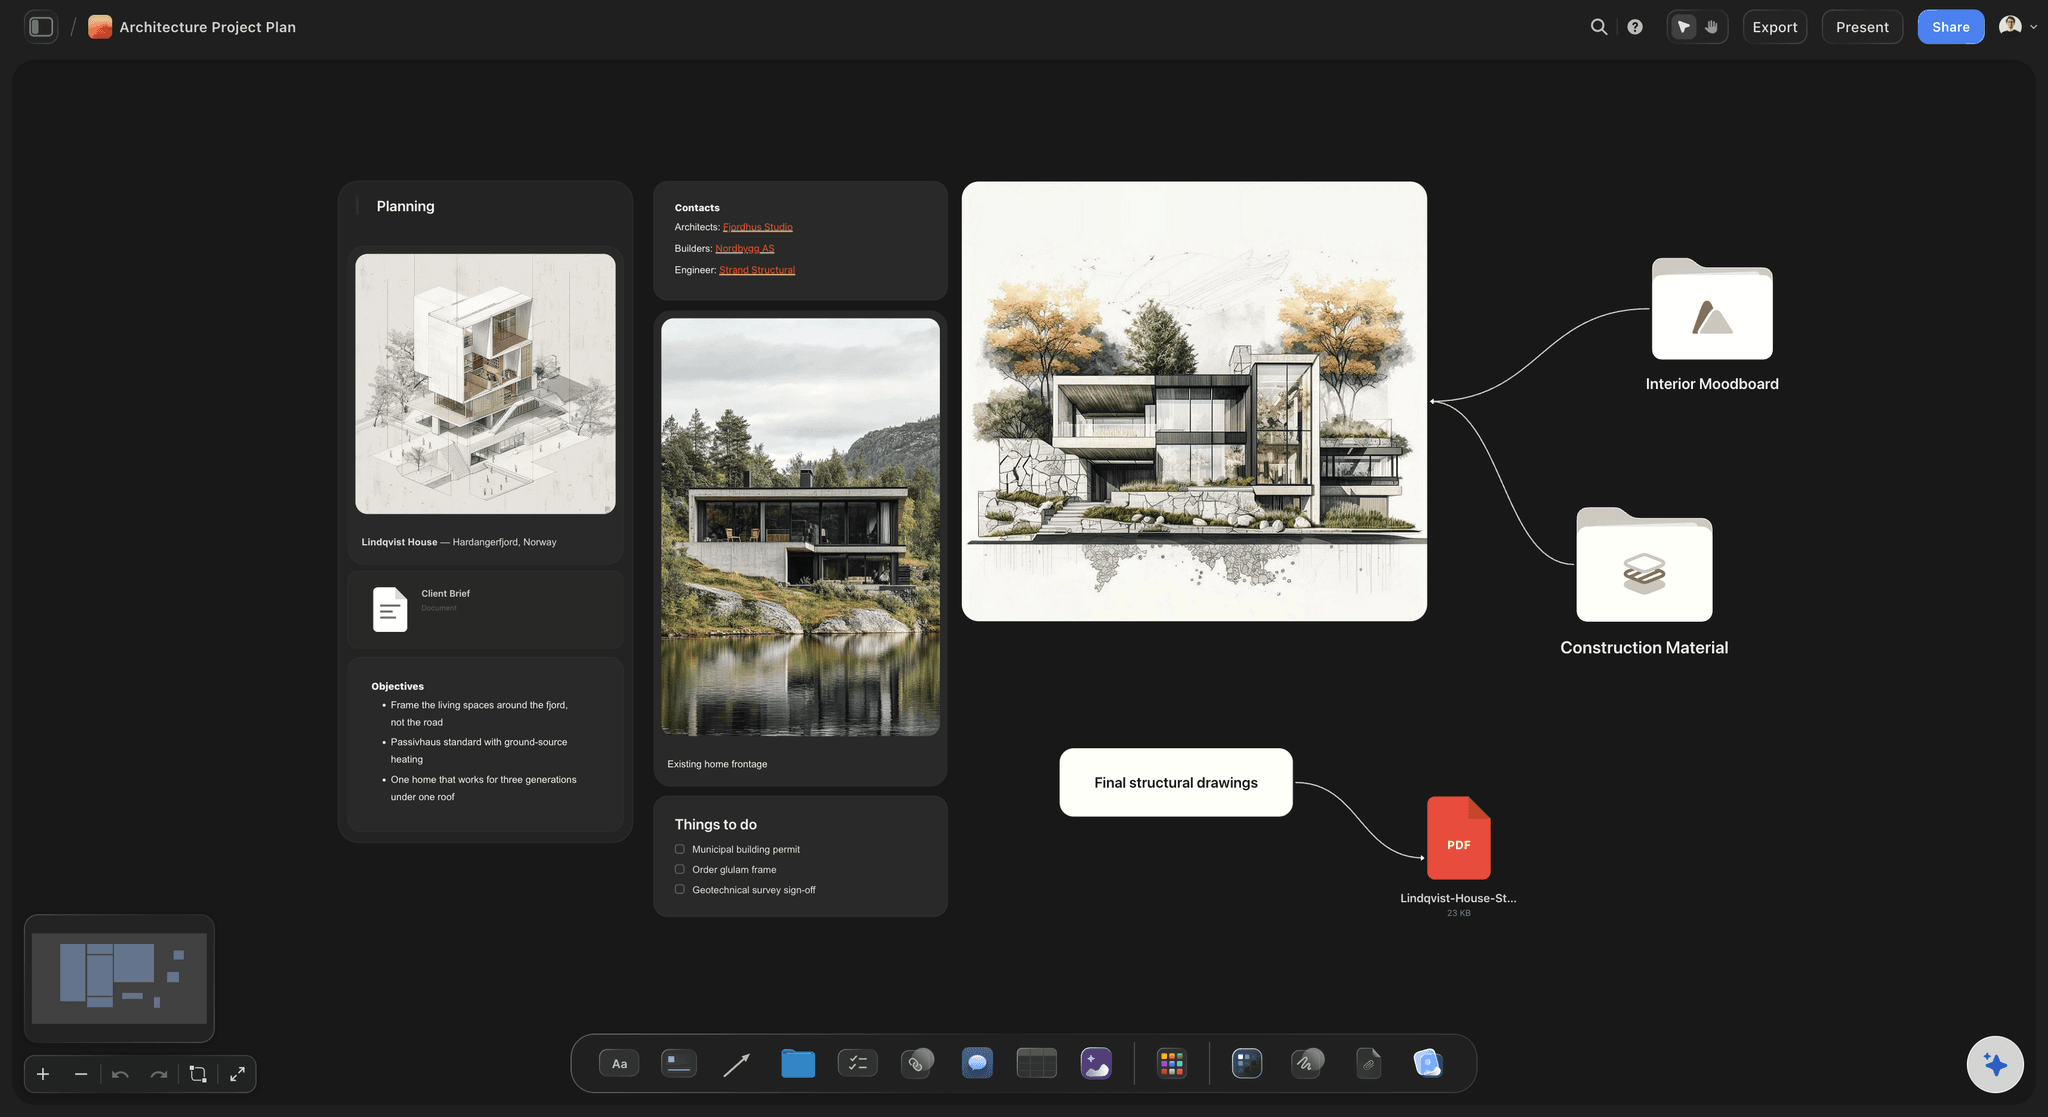Screen dimensions: 2048x1117
Task: Open the Architecture Project Plan board icon
Action: [100, 27]
